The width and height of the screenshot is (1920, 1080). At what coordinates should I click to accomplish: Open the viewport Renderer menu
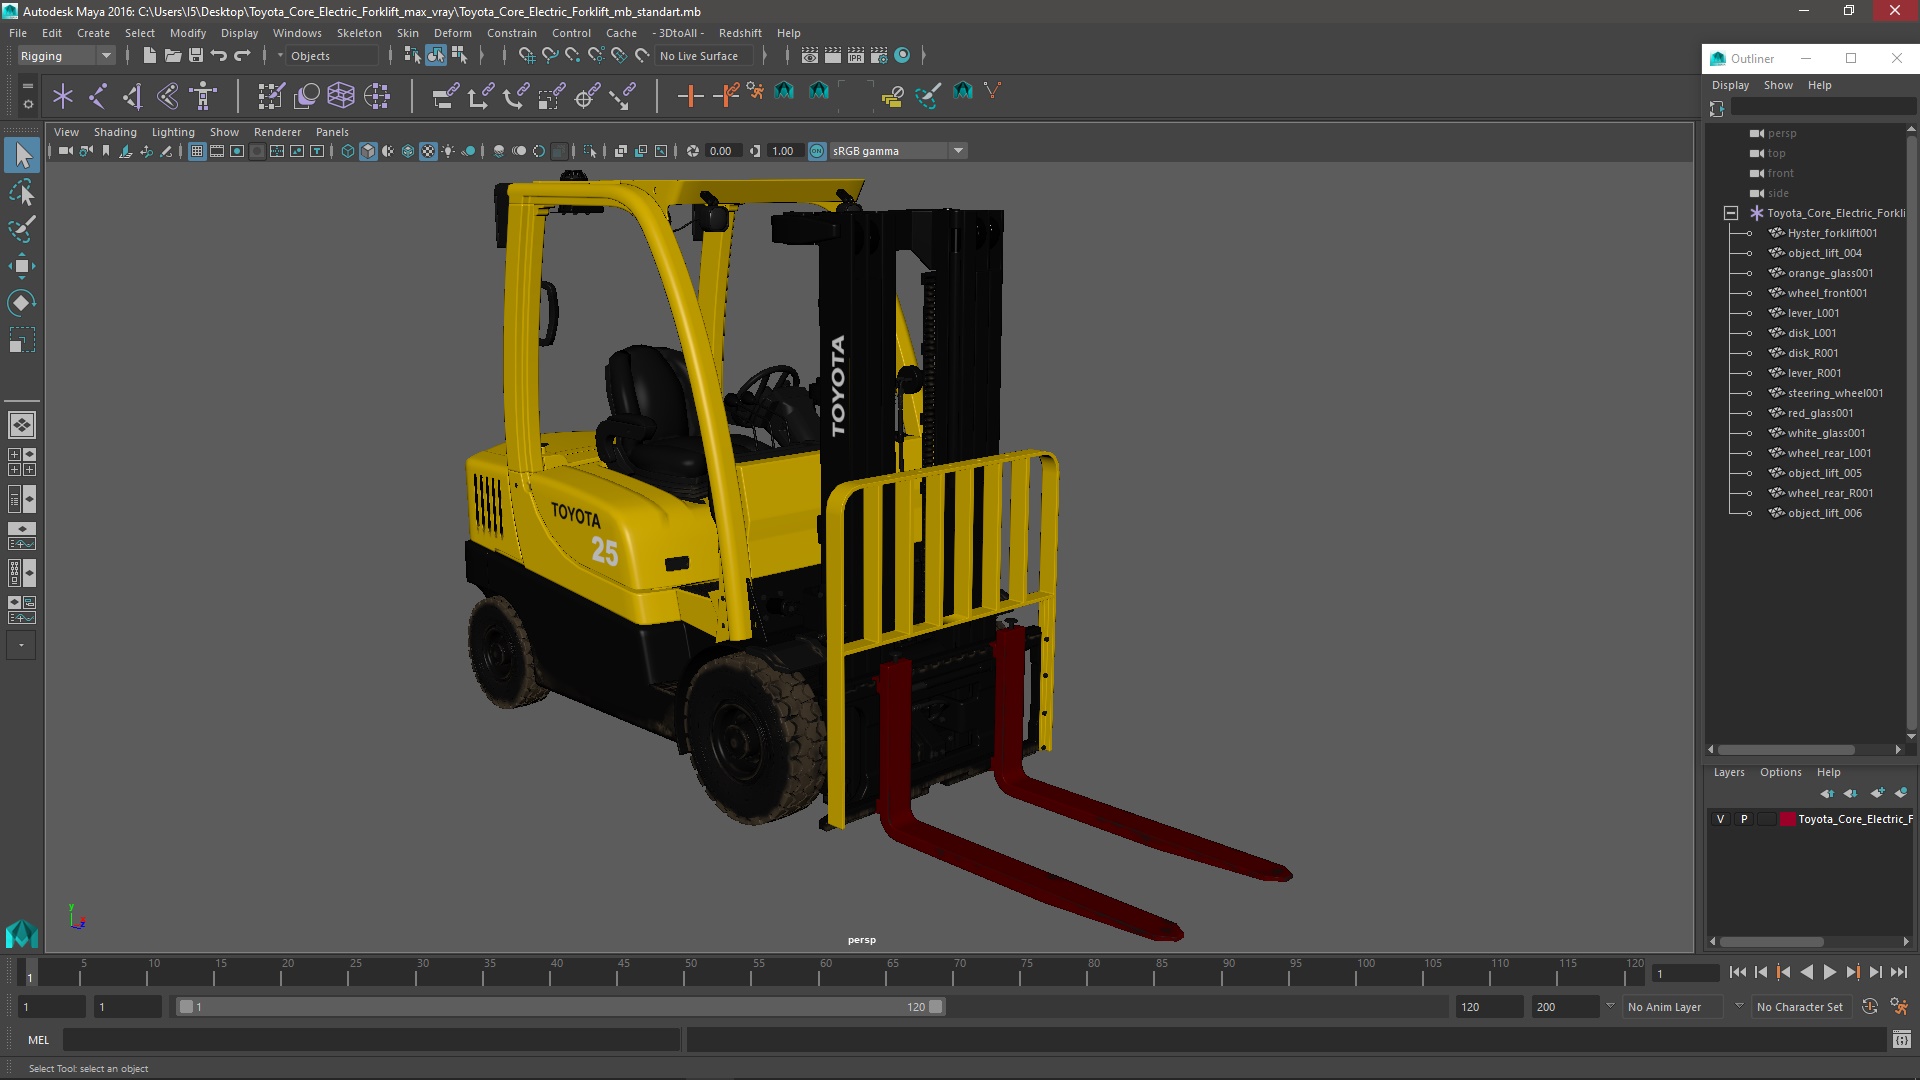coord(277,132)
